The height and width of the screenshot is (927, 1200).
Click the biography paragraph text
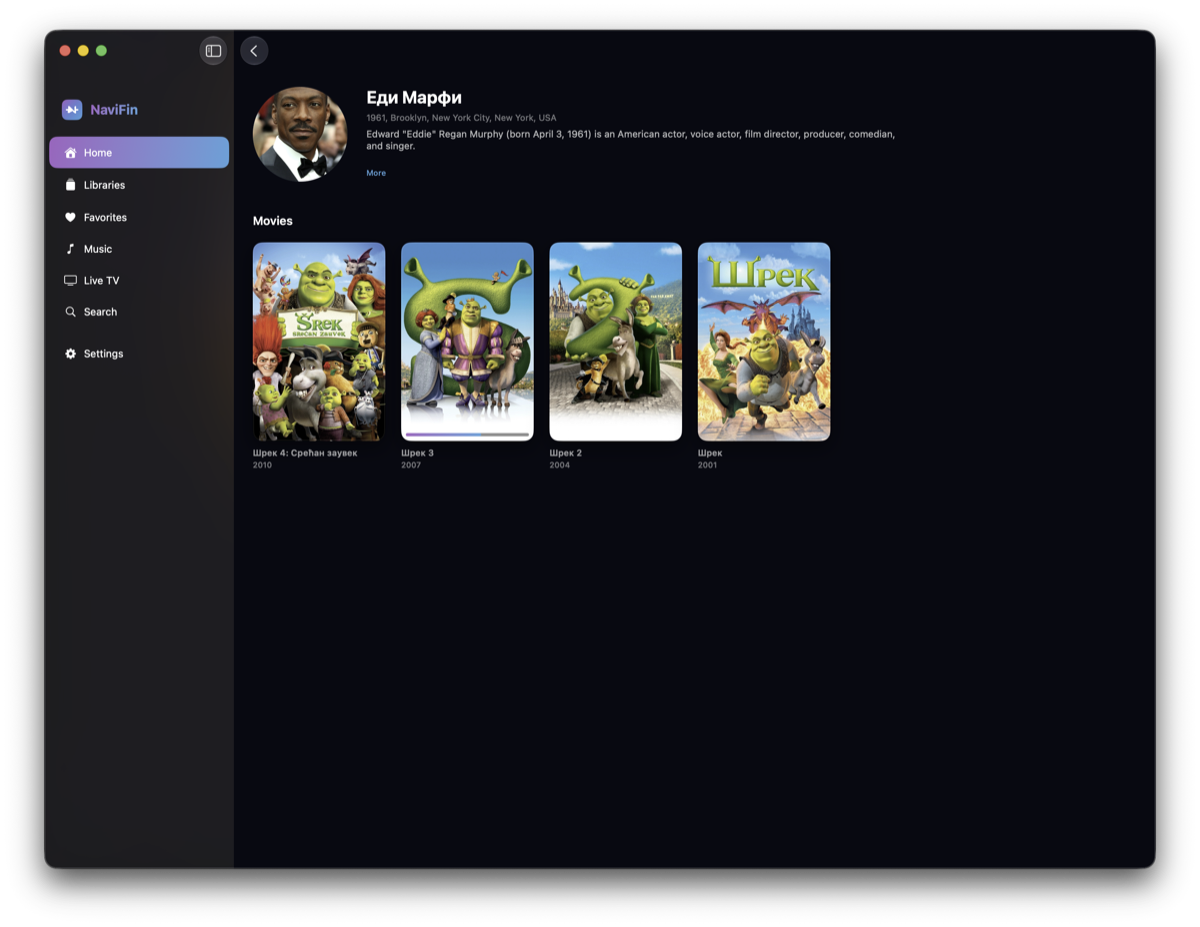pos(631,140)
